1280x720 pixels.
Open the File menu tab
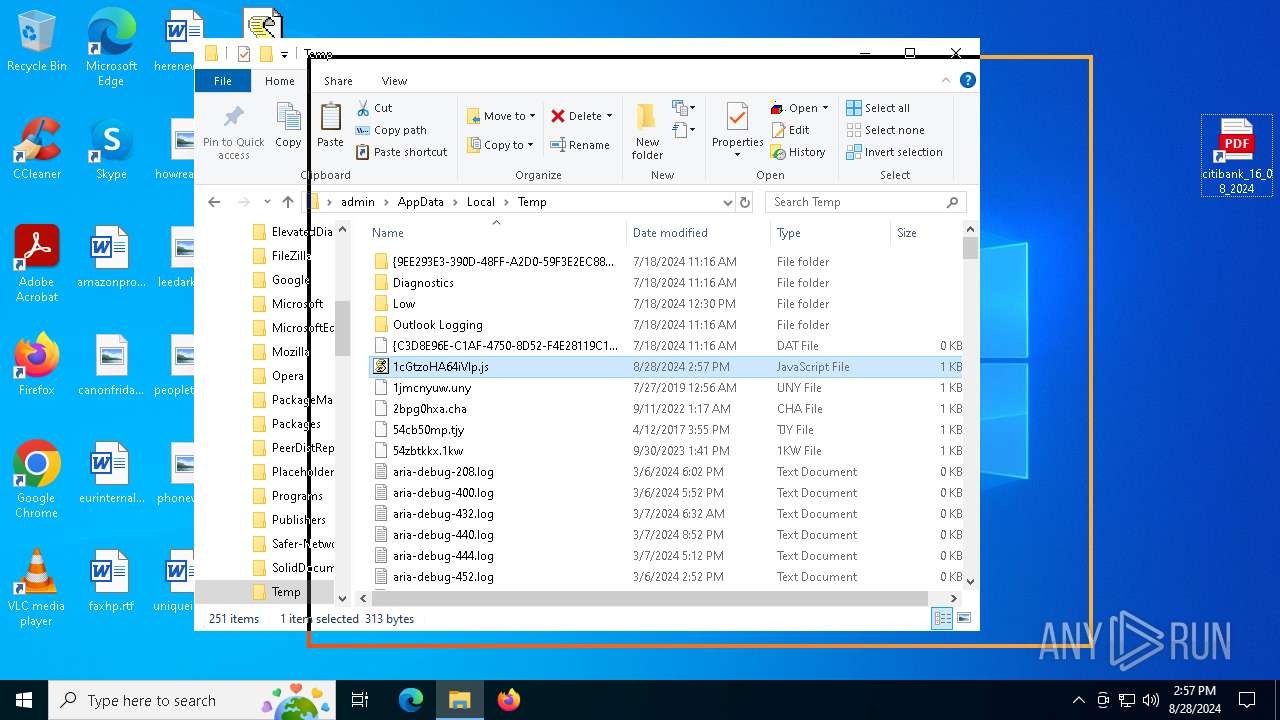(222, 81)
